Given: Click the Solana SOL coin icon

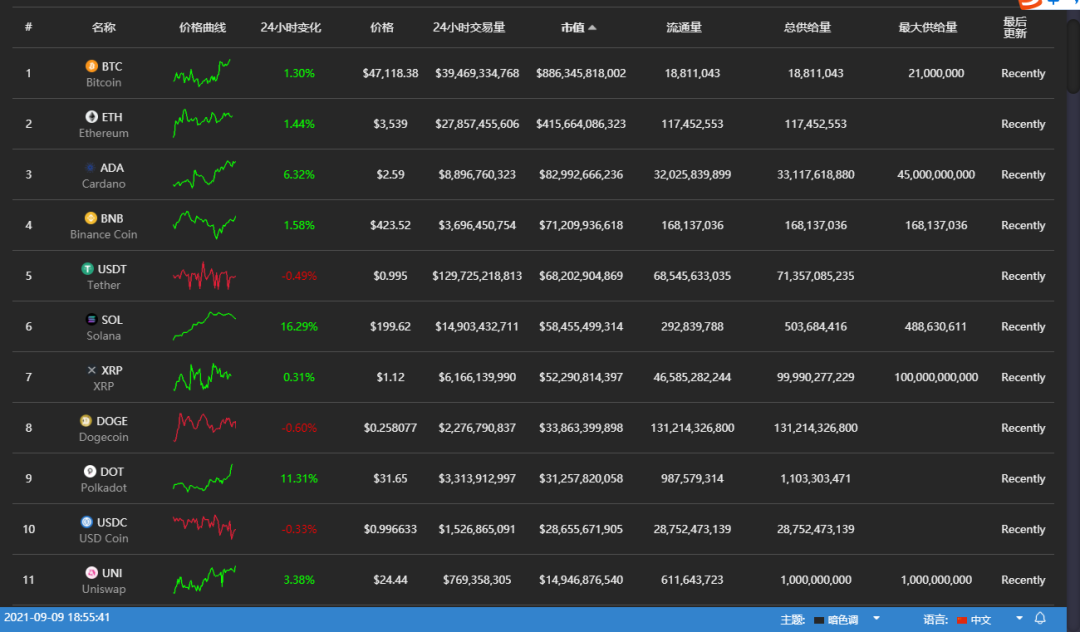Looking at the screenshot, I should pos(91,319).
